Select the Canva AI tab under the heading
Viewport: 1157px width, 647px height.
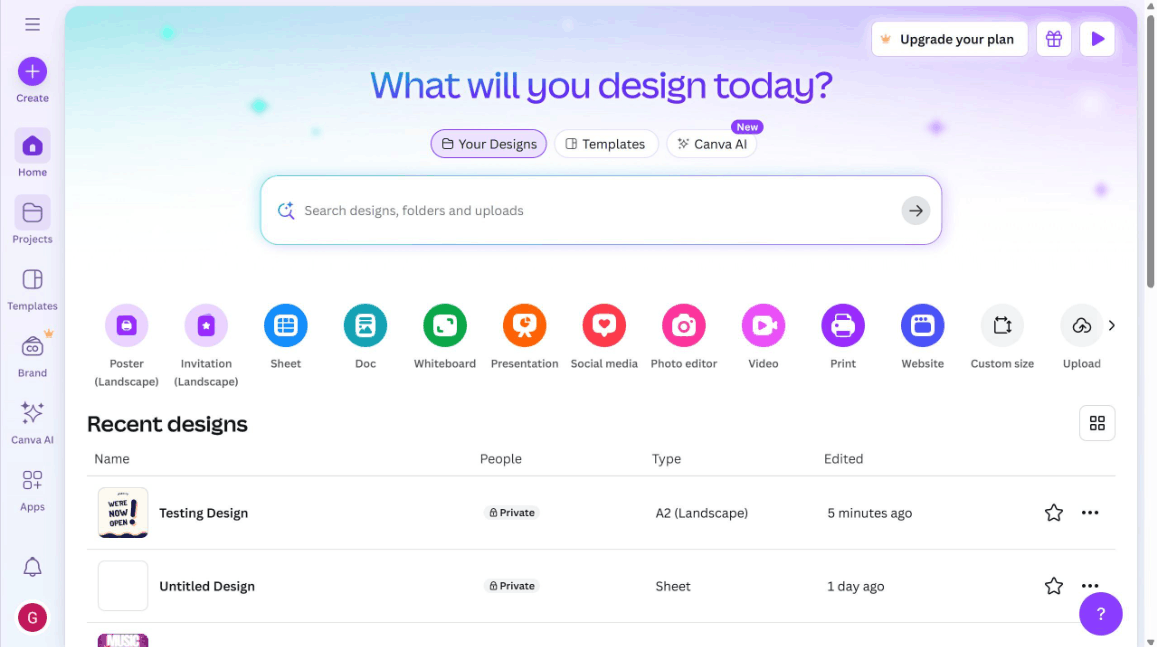point(712,144)
